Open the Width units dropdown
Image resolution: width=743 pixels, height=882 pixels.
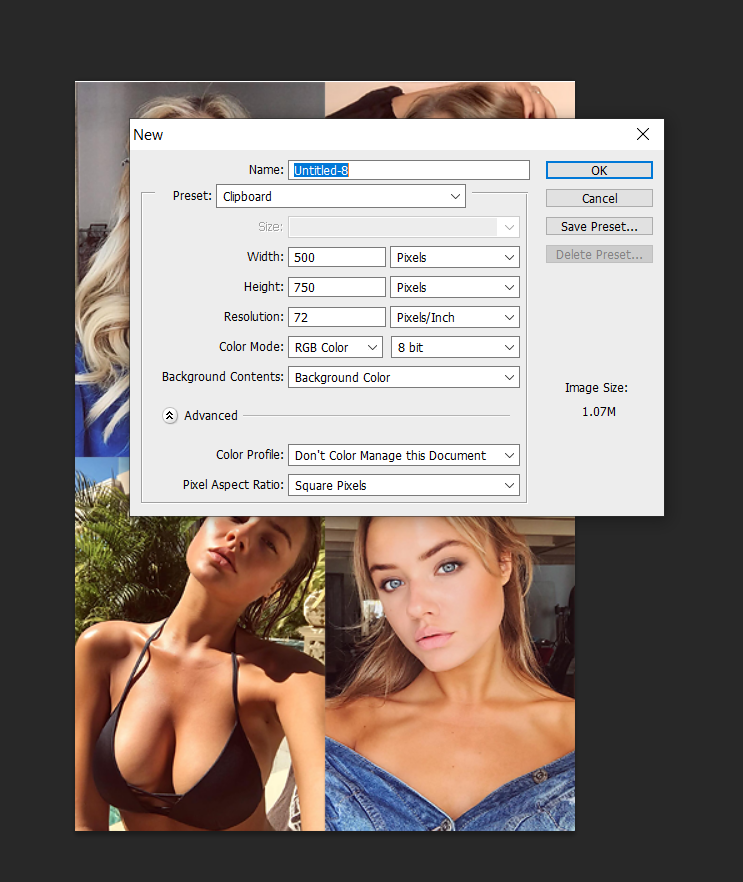(x=455, y=258)
